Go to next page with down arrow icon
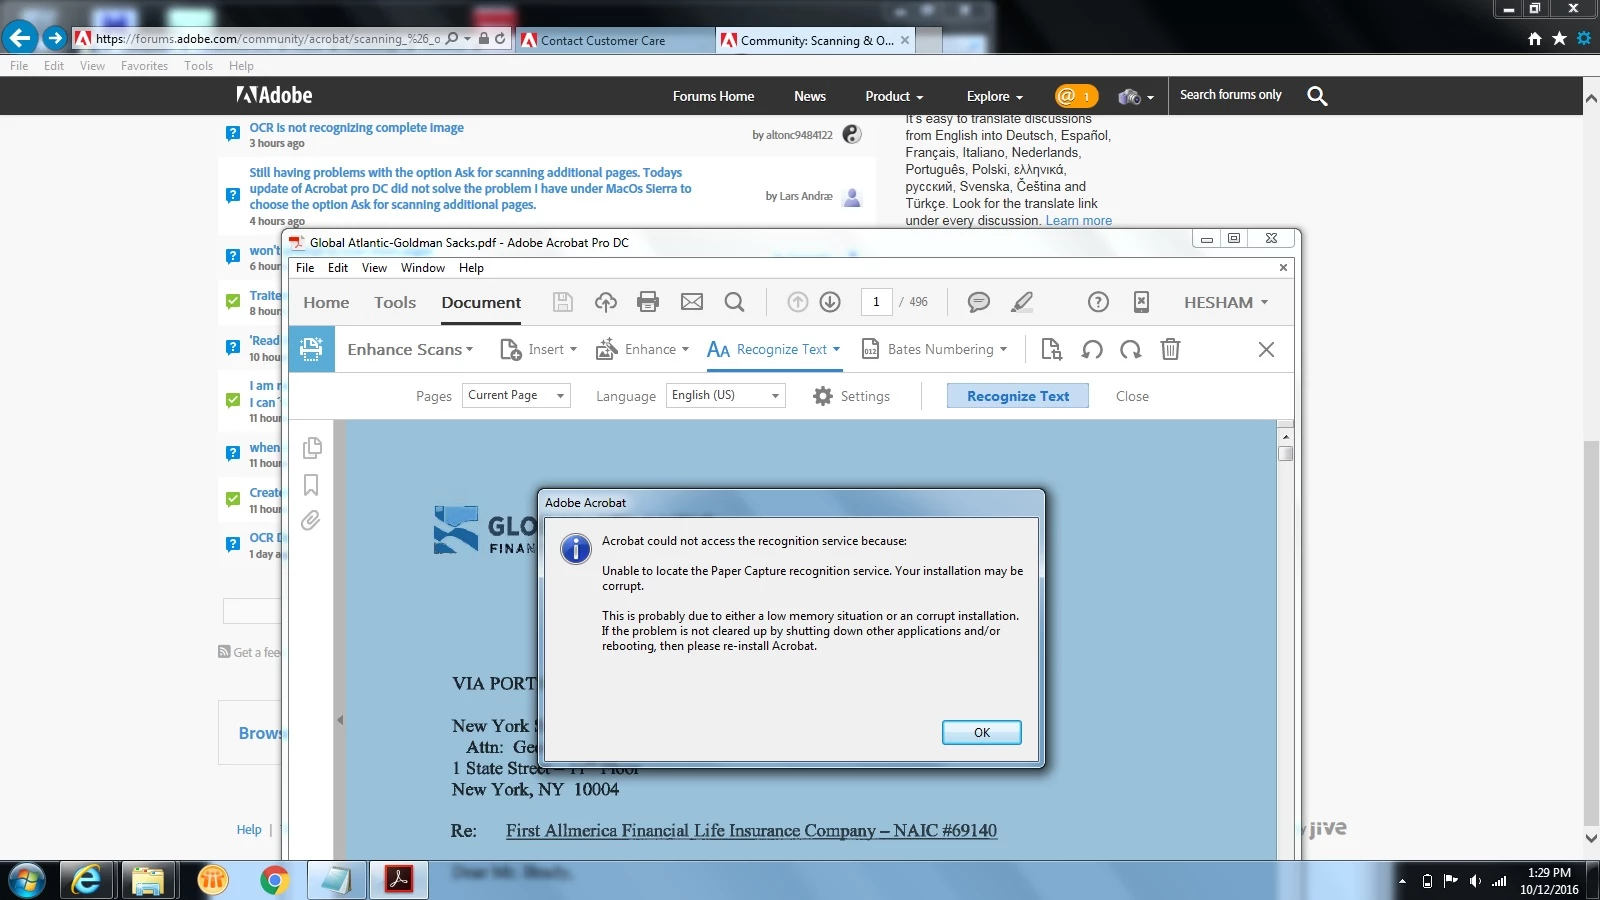 [x=830, y=302]
